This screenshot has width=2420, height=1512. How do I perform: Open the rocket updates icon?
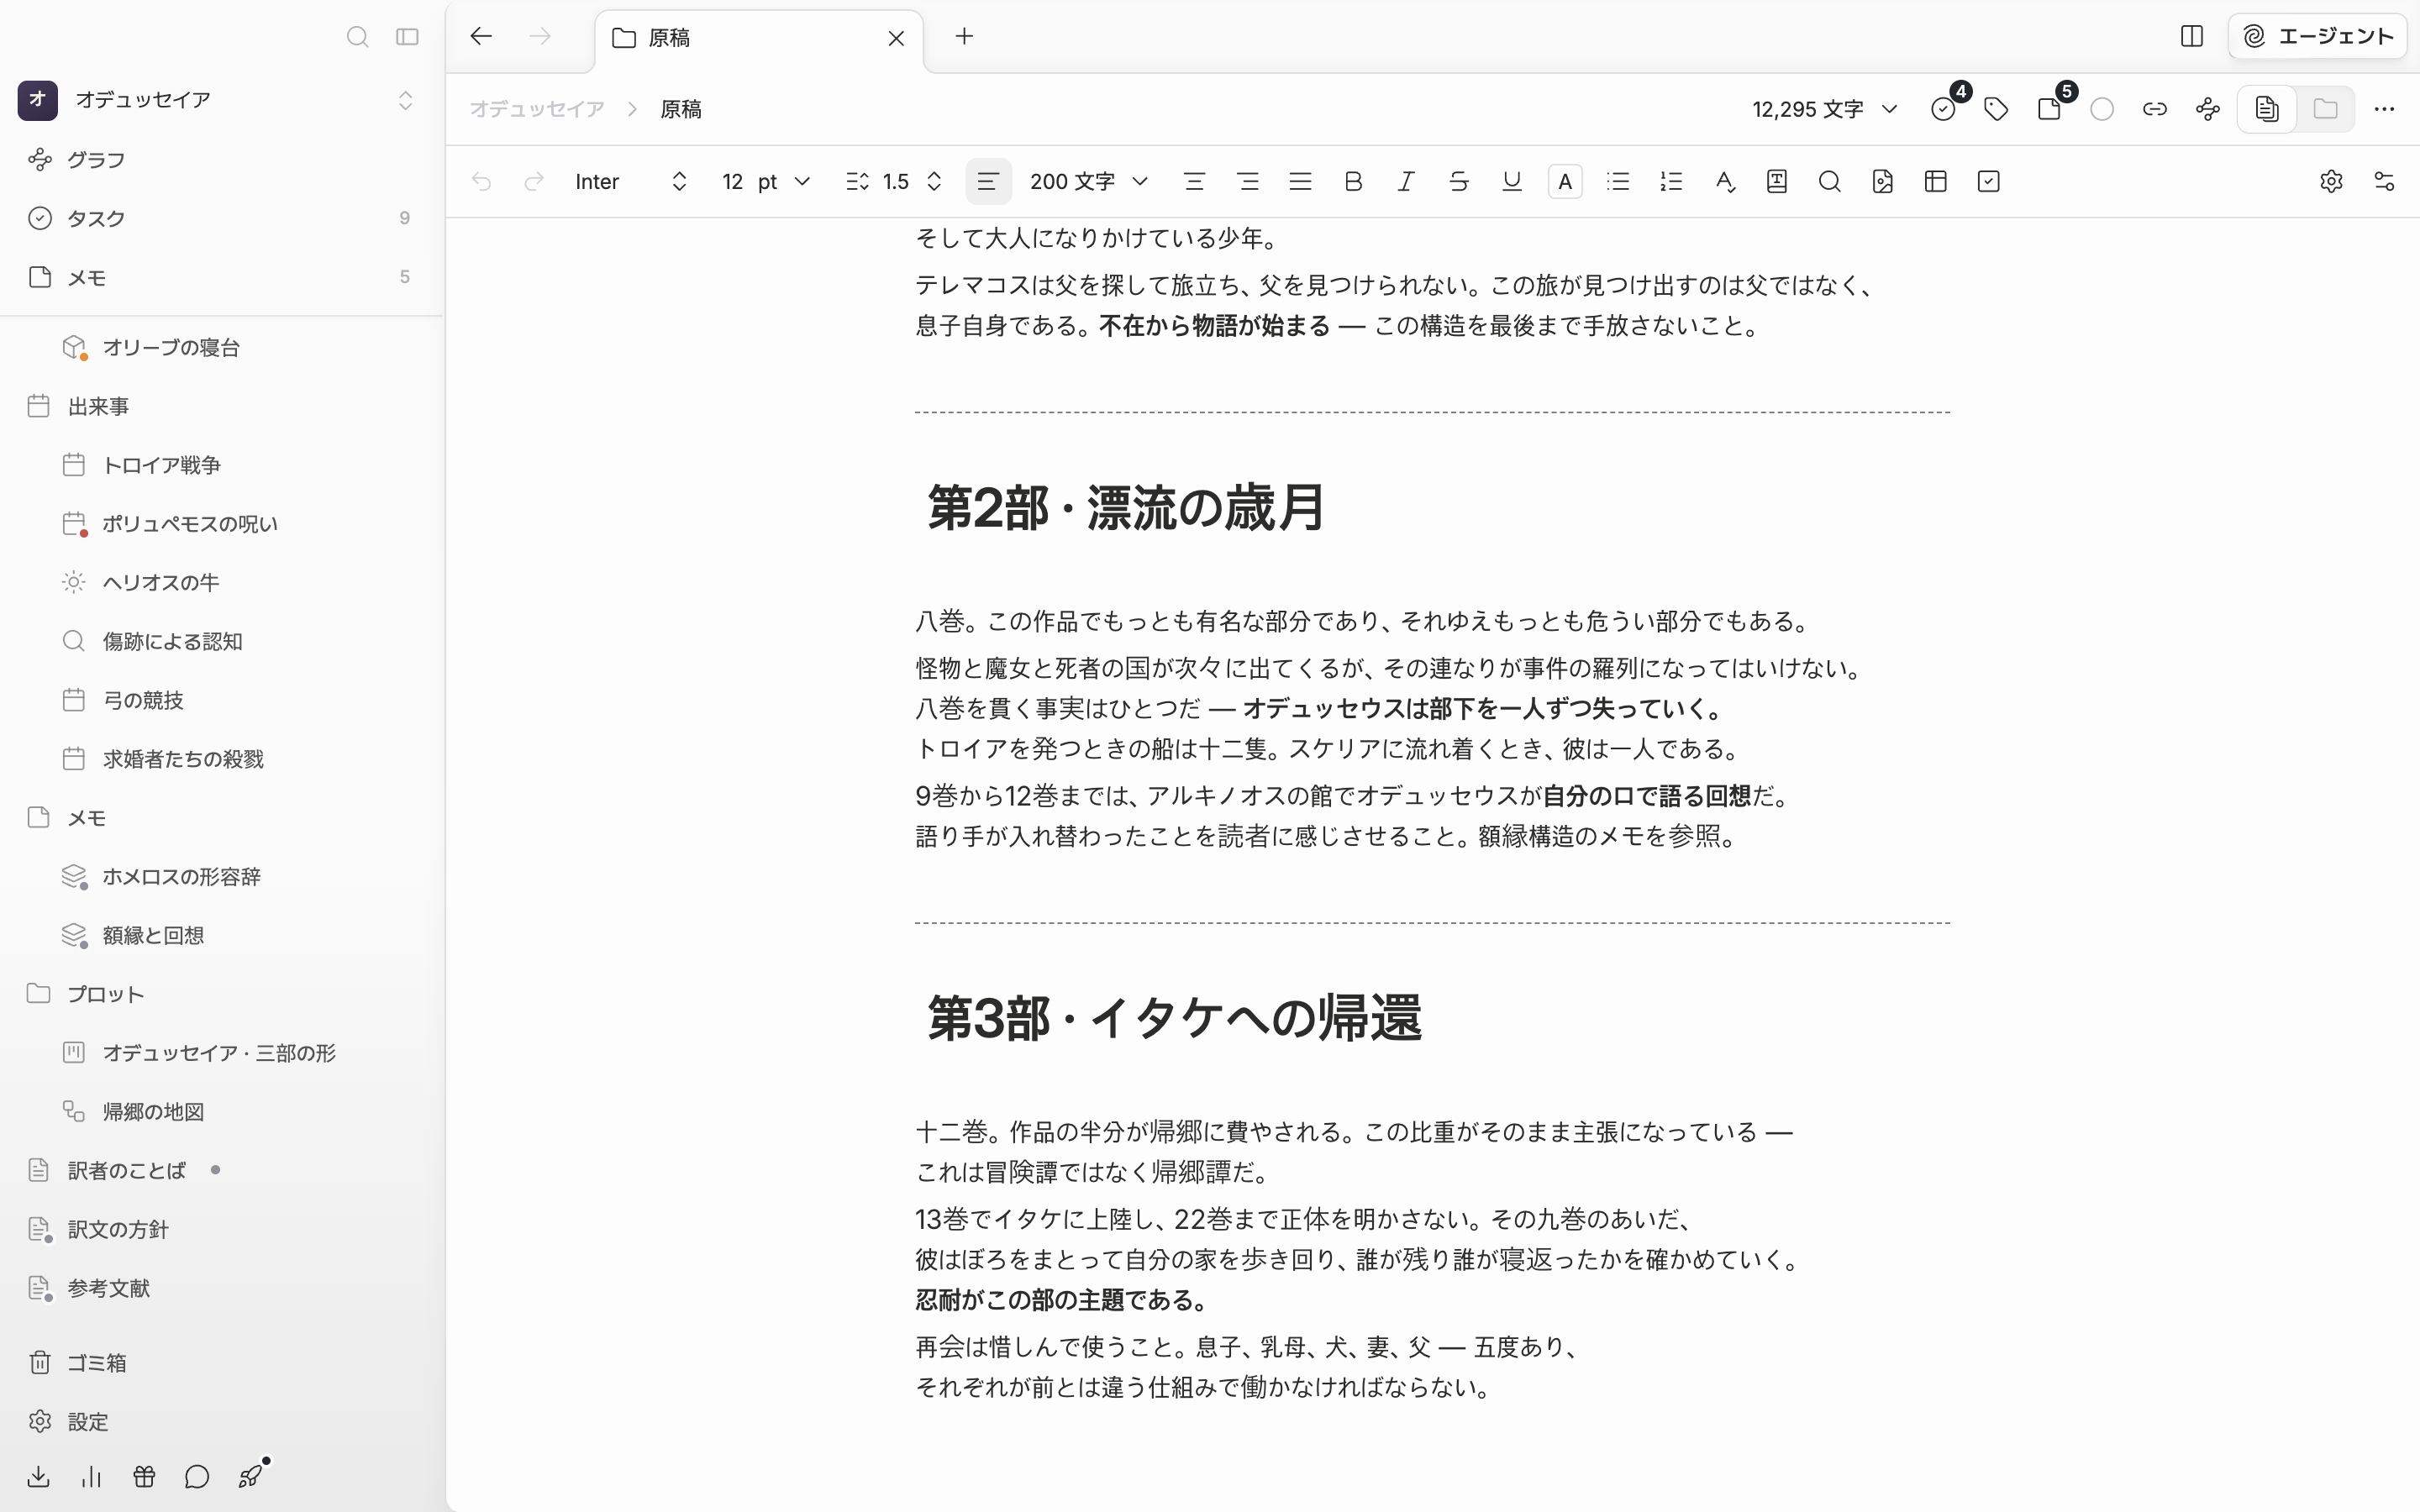point(251,1476)
